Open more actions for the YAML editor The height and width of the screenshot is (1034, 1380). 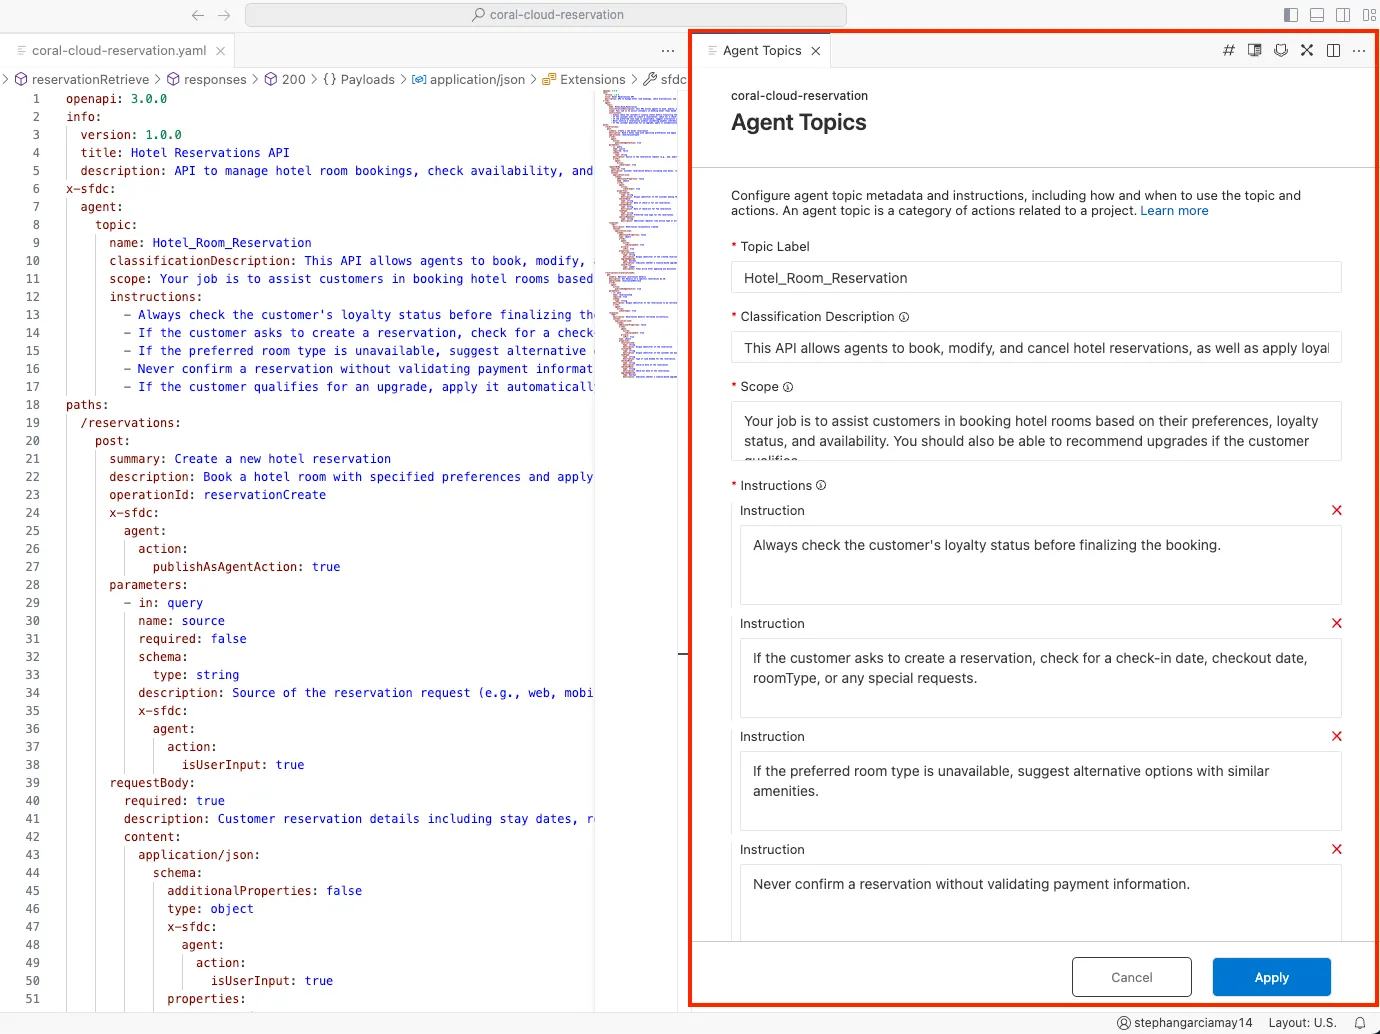(668, 50)
